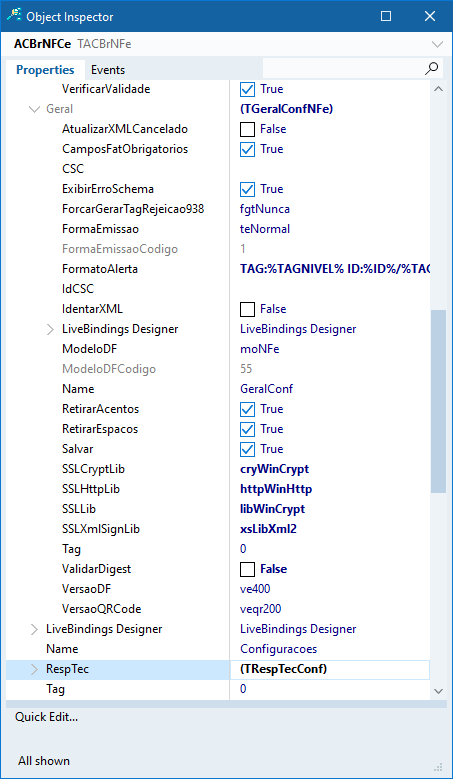Image resolution: width=453 pixels, height=779 pixels.
Task: Click the ve400 value of VersaoDF
Action: [255, 589]
